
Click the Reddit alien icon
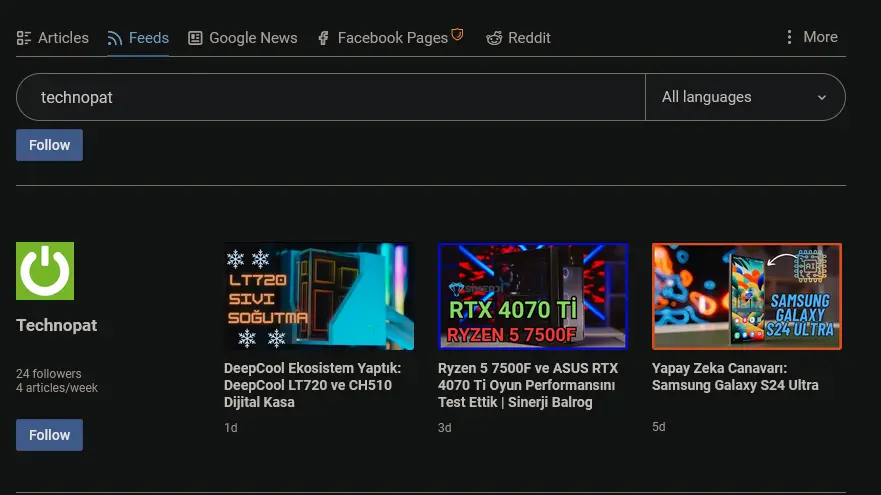494,38
